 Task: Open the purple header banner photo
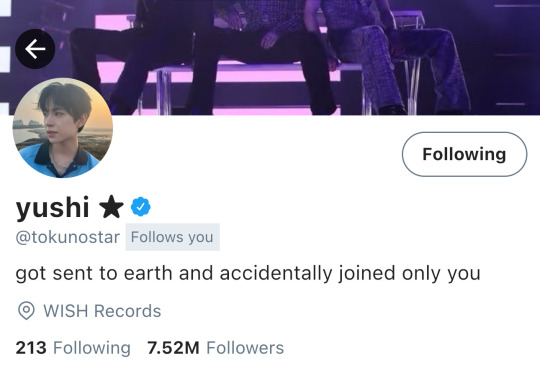pos(270,58)
